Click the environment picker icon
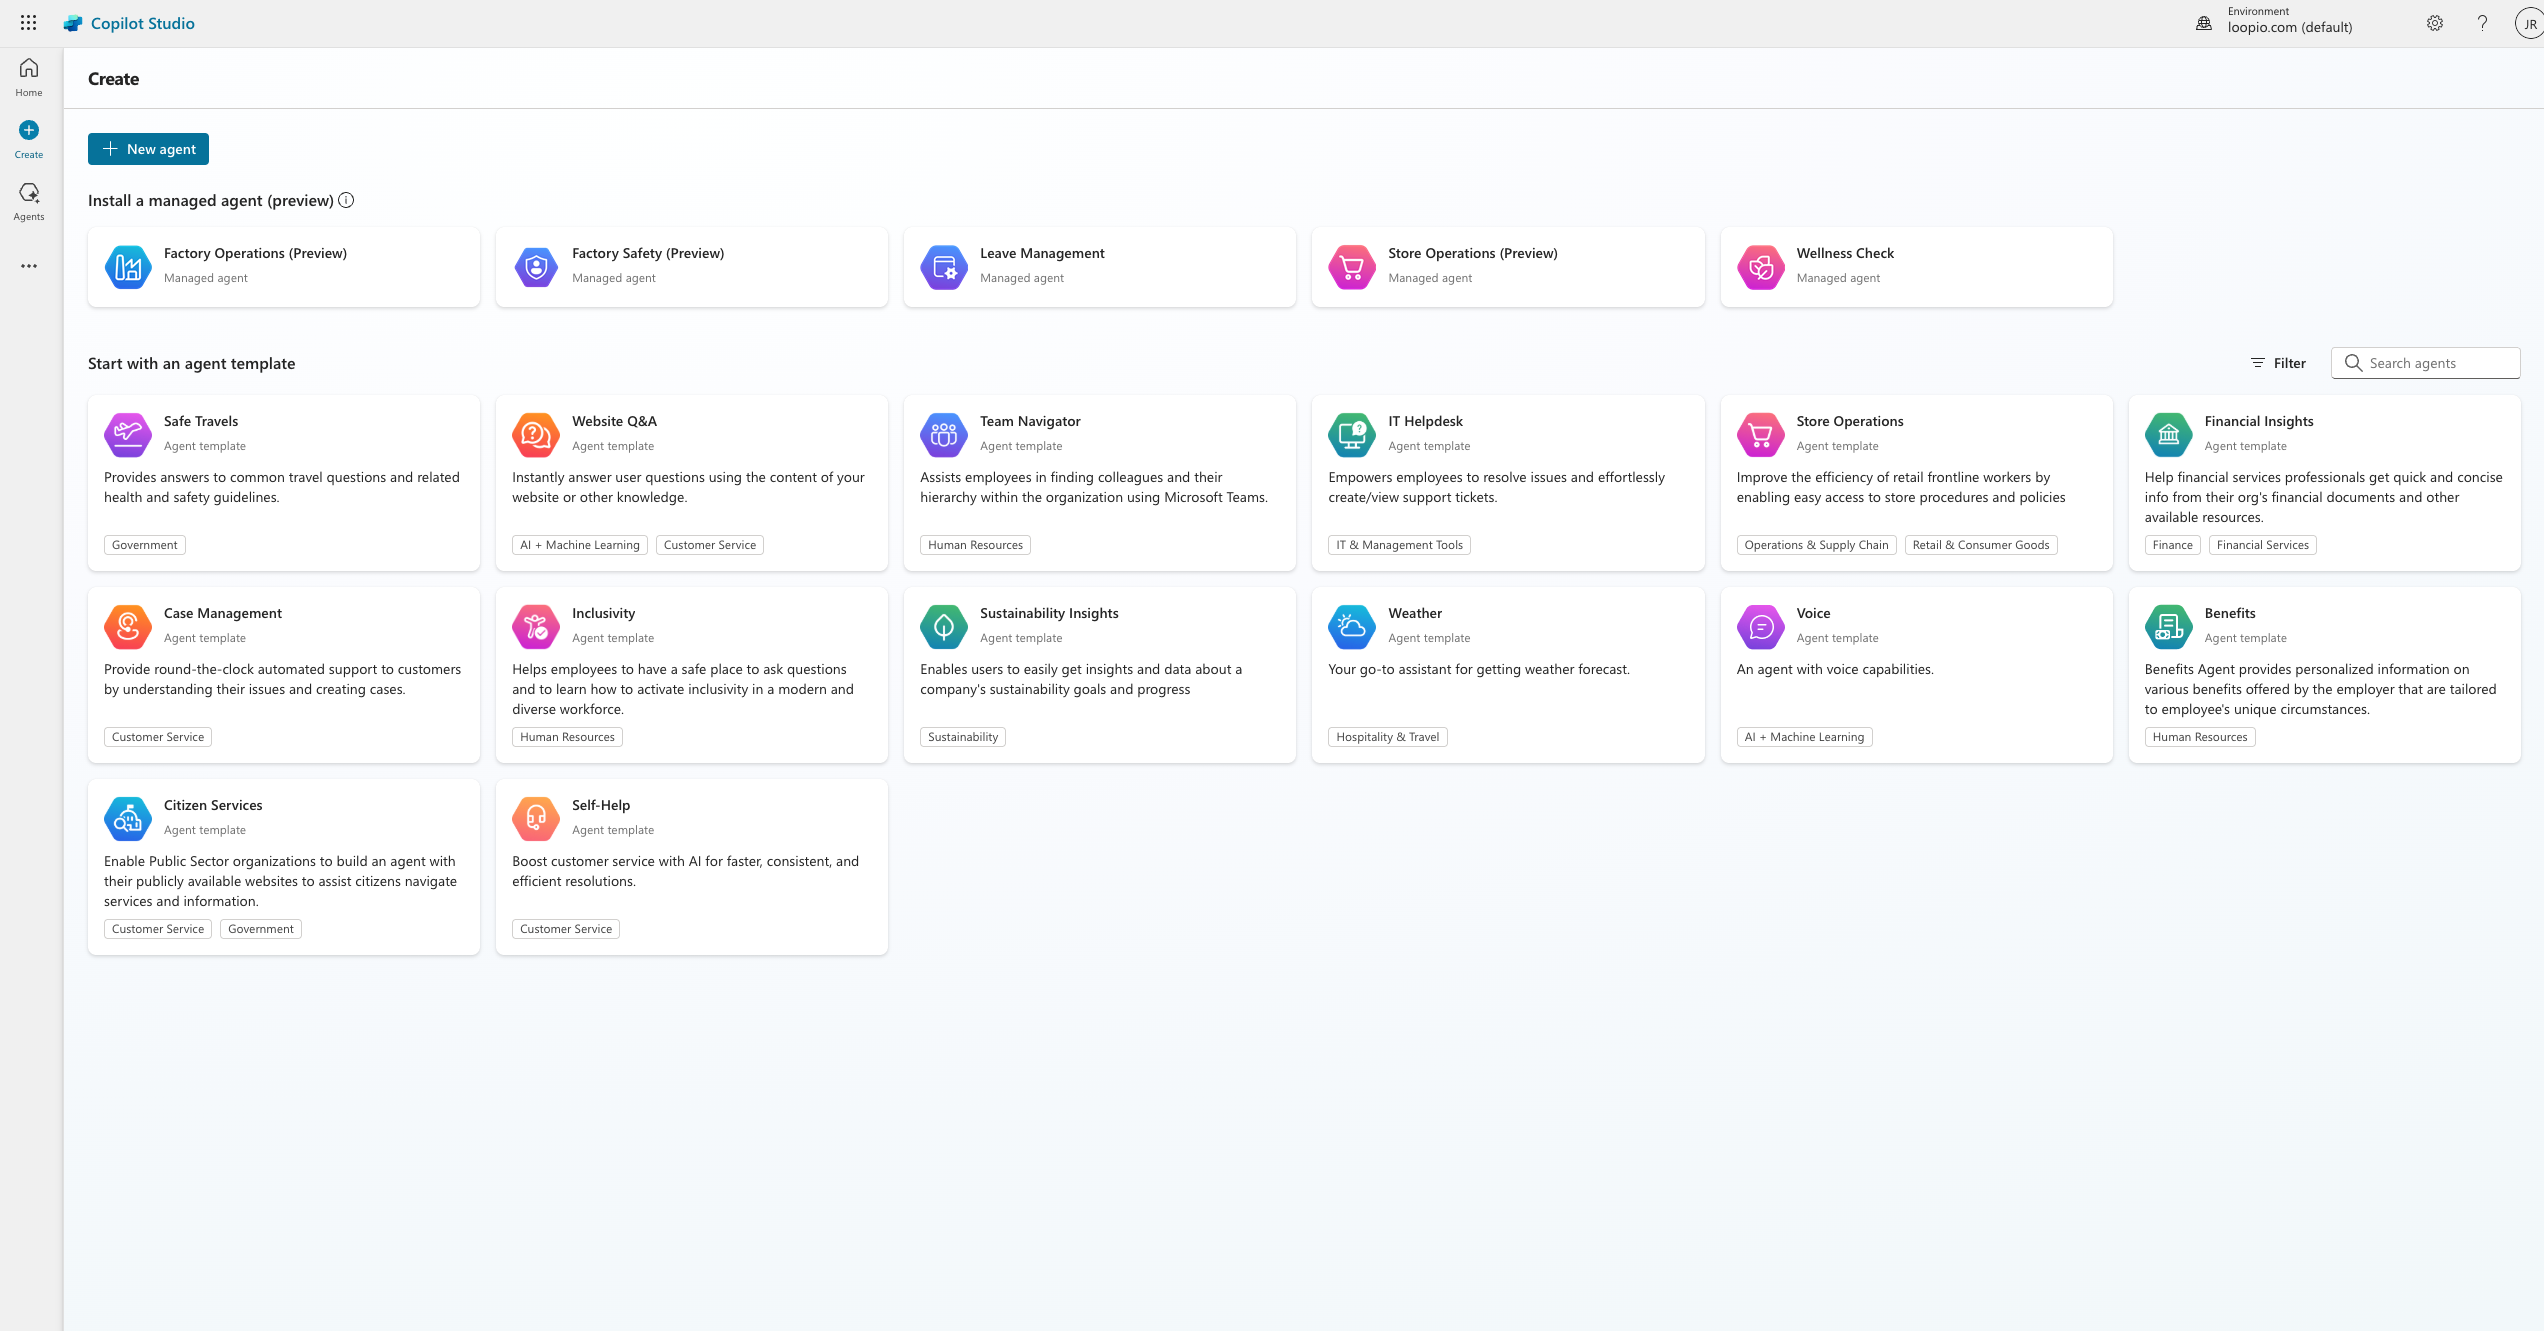The height and width of the screenshot is (1331, 2544). pos(2203,23)
